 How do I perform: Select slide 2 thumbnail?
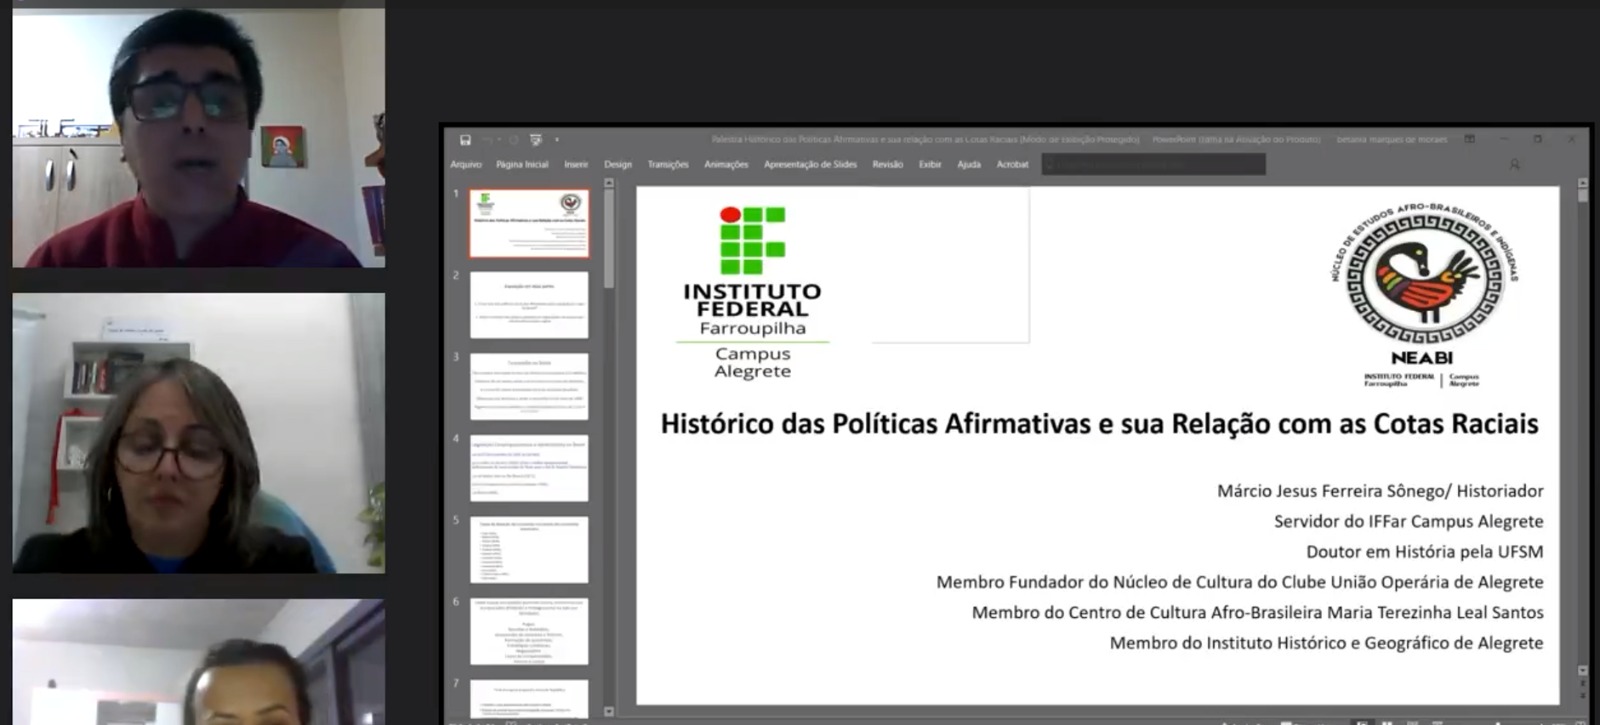click(x=529, y=305)
